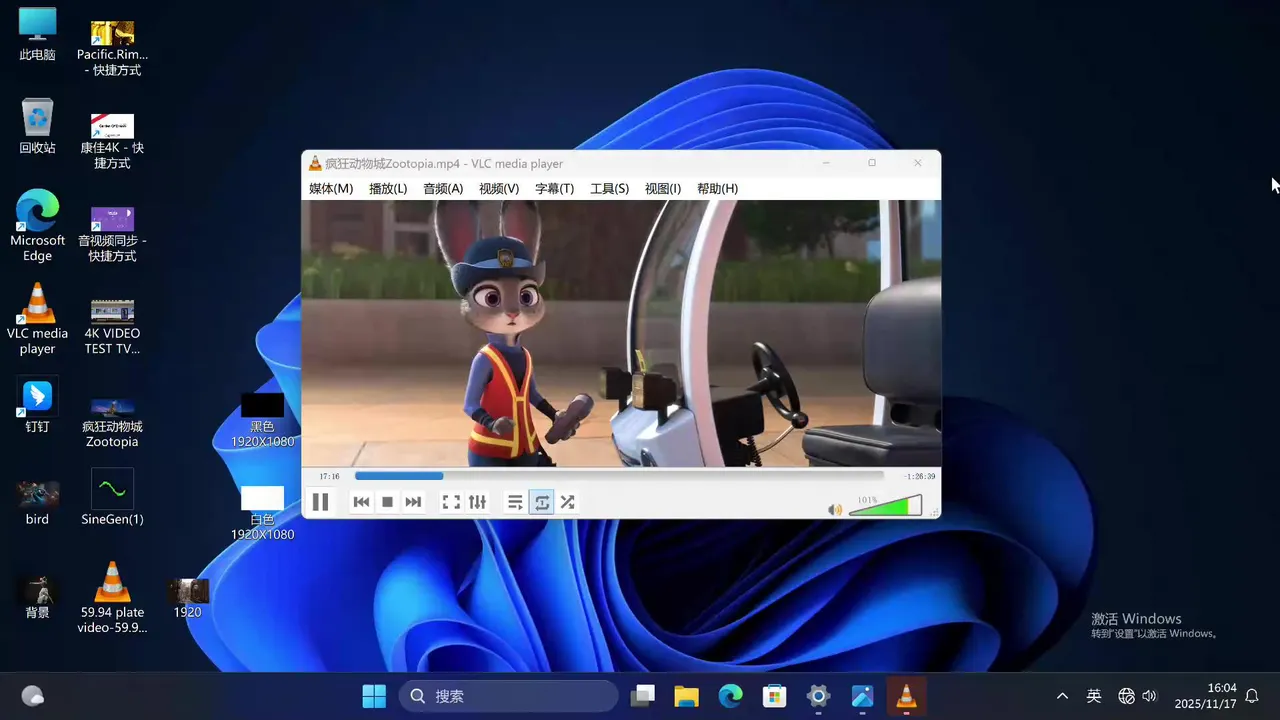
Task: Open the 帮助(H) menu
Action: pos(717,188)
